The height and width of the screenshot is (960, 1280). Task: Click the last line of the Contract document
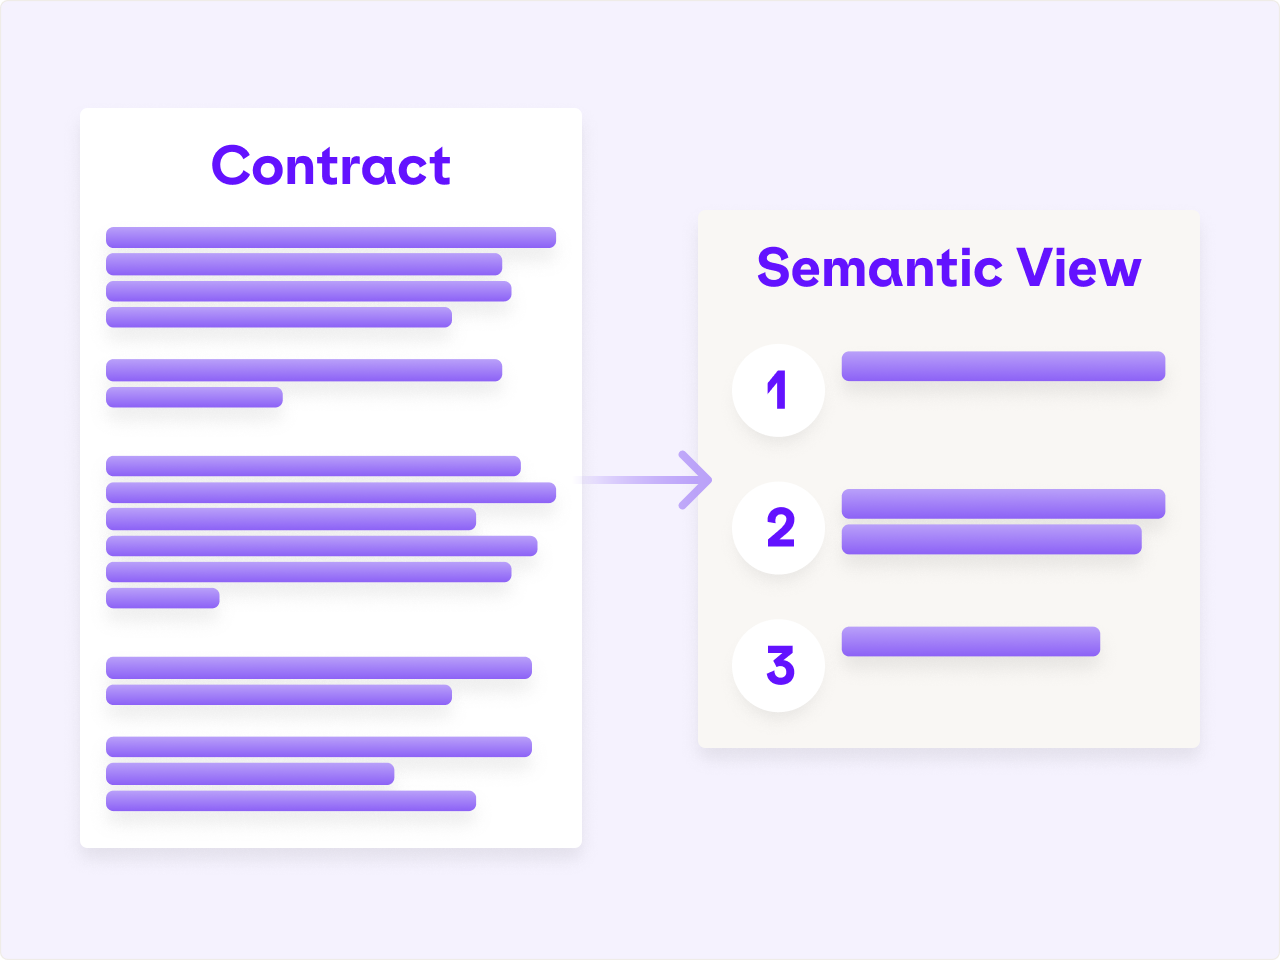pyautogui.click(x=291, y=800)
